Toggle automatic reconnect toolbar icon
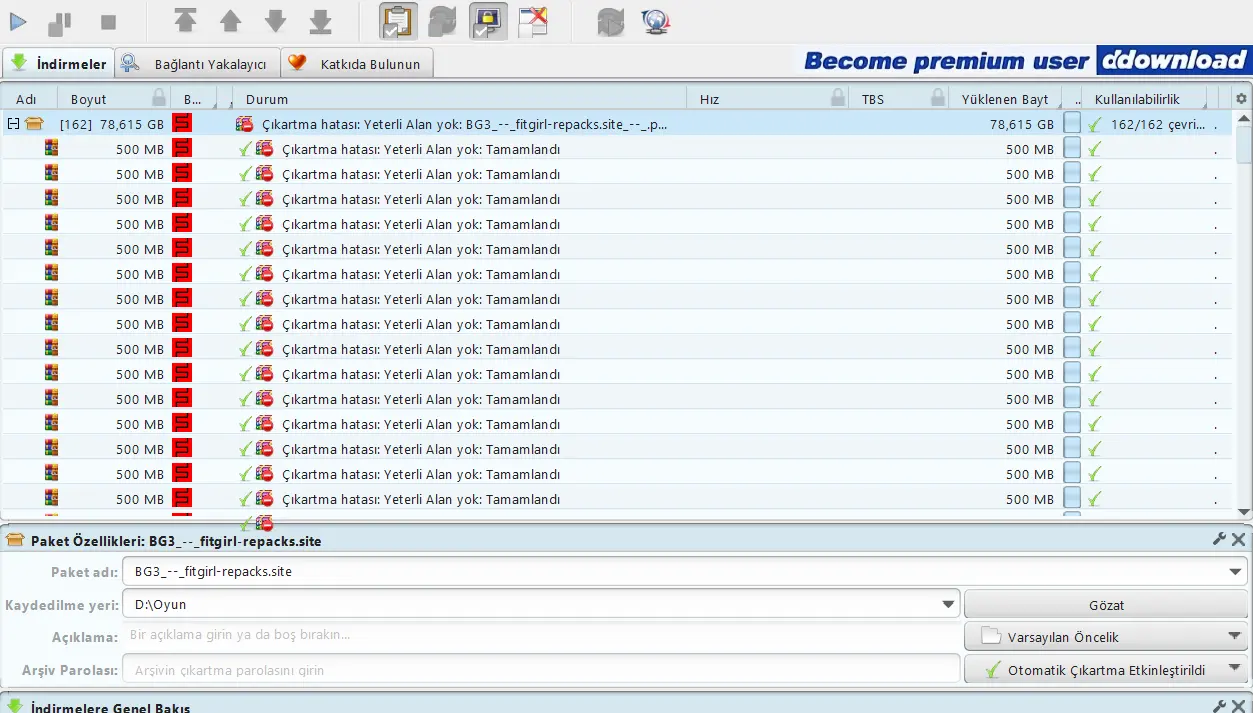The image size is (1253, 713). point(443,21)
